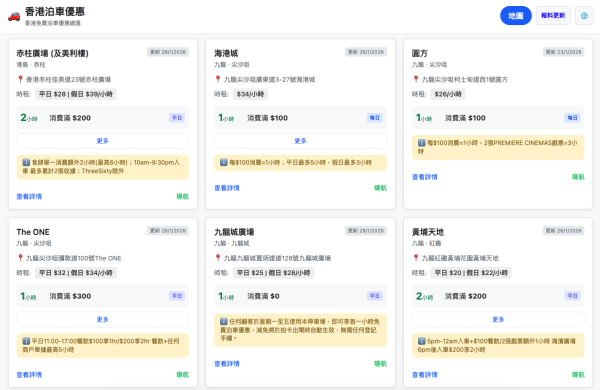Open 查看詳情 for 海港城

(227, 188)
